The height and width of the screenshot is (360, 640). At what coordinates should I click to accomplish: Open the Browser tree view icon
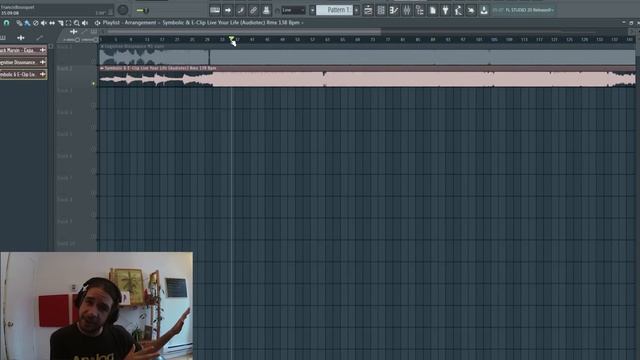point(420,10)
